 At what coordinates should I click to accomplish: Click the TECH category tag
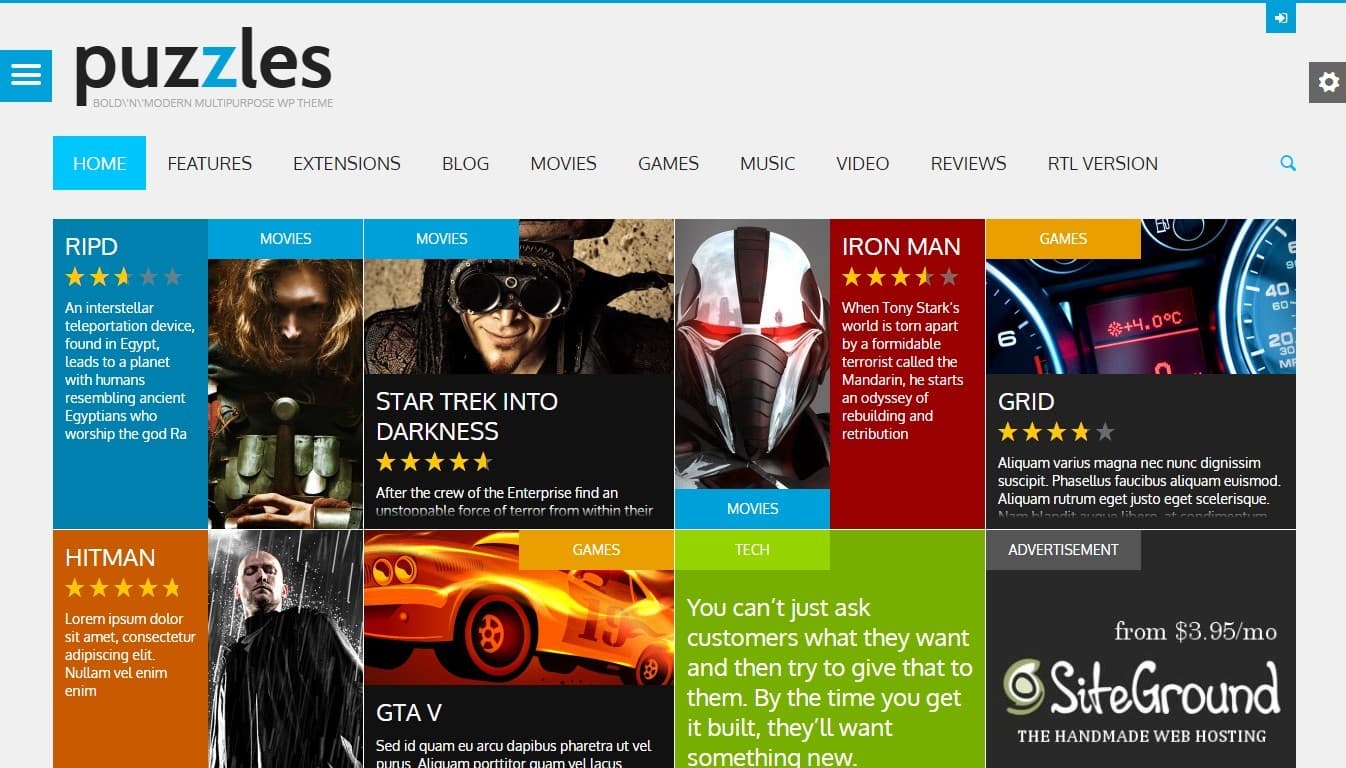[x=752, y=549]
